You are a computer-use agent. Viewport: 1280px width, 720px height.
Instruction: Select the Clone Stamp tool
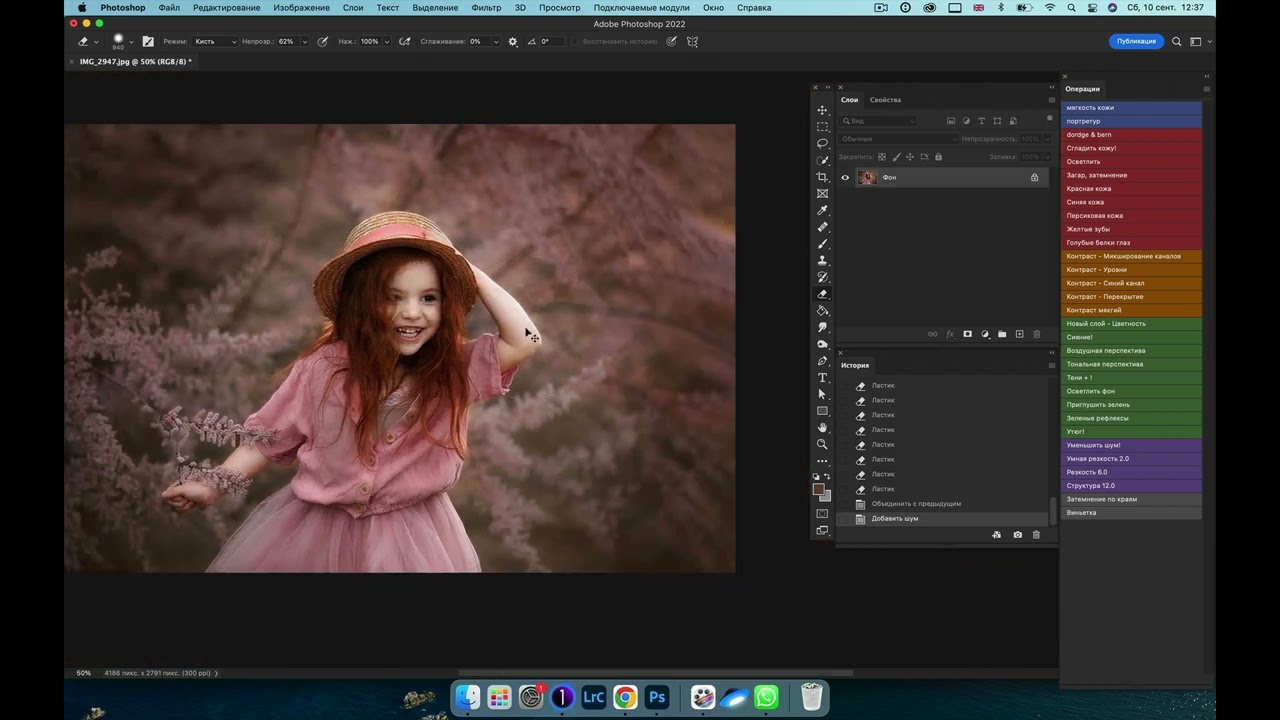822,261
